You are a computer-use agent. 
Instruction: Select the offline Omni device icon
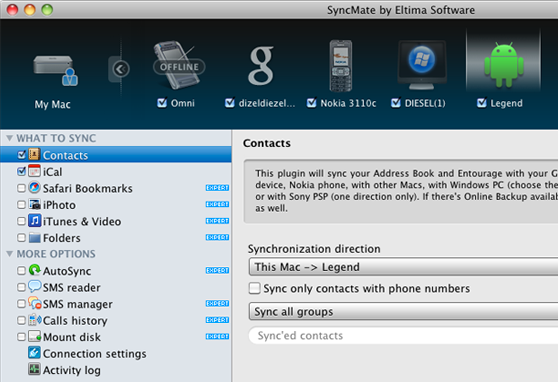(178, 65)
